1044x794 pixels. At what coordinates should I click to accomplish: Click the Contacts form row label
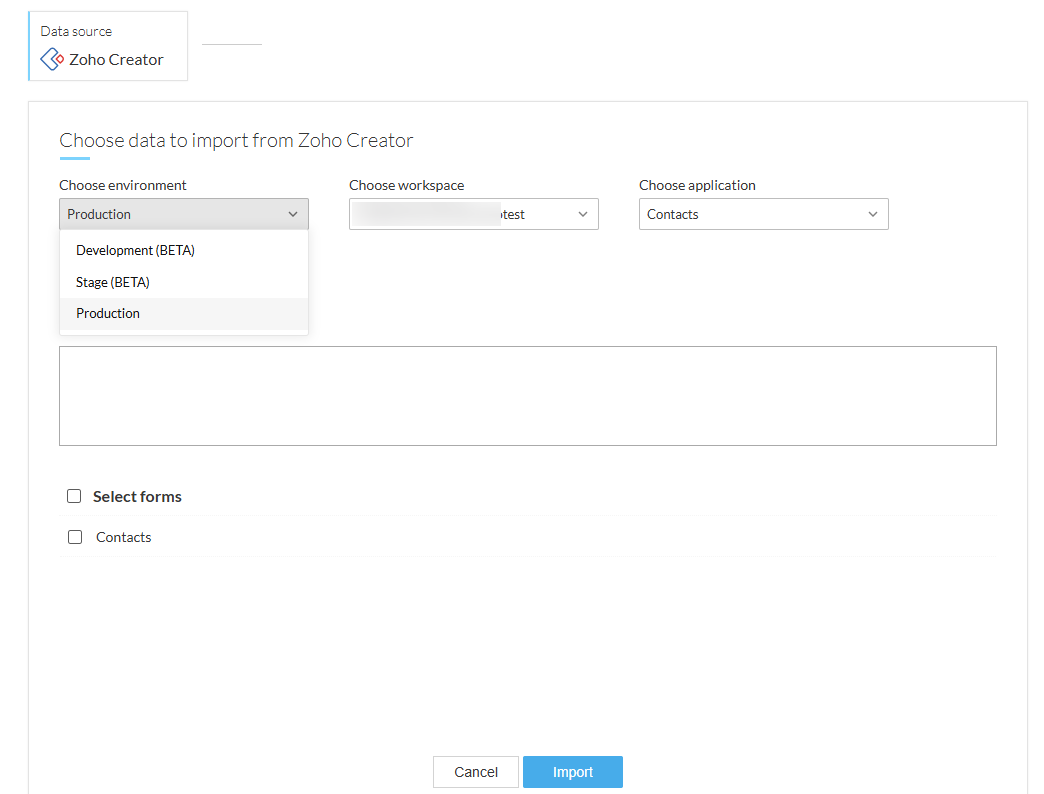(124, 537)
